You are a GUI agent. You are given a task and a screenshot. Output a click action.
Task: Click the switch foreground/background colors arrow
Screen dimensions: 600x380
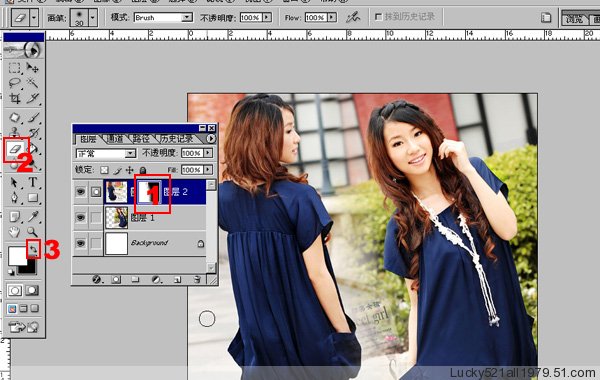[x=33, y=249]
